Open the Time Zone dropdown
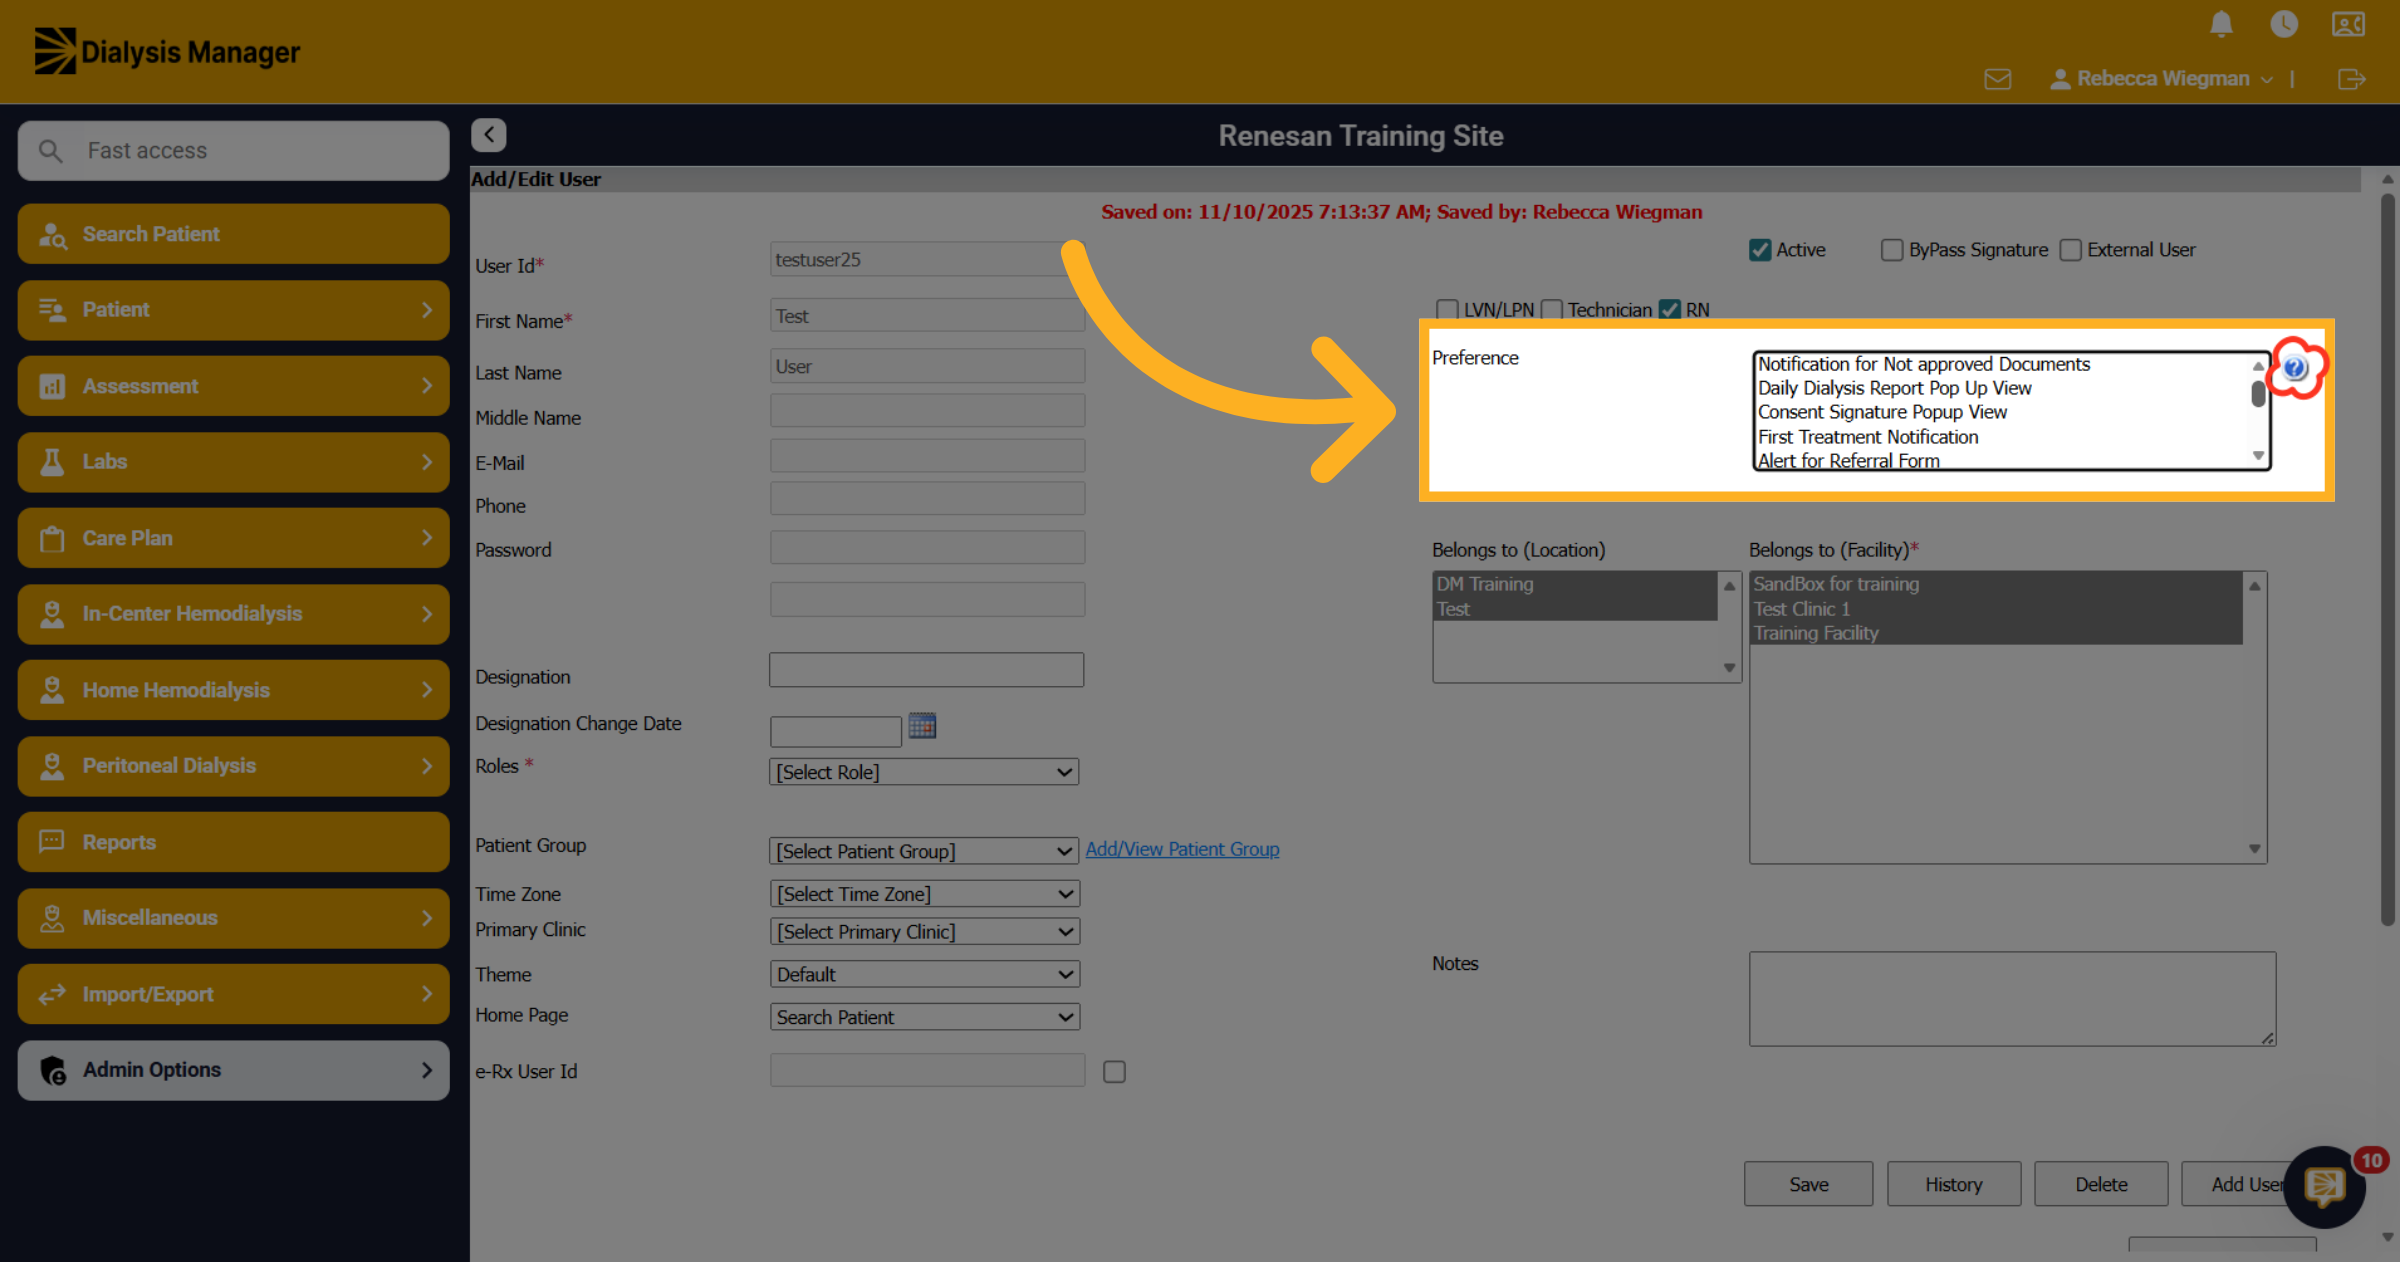2400x1262 pixels. click(924, 894)
